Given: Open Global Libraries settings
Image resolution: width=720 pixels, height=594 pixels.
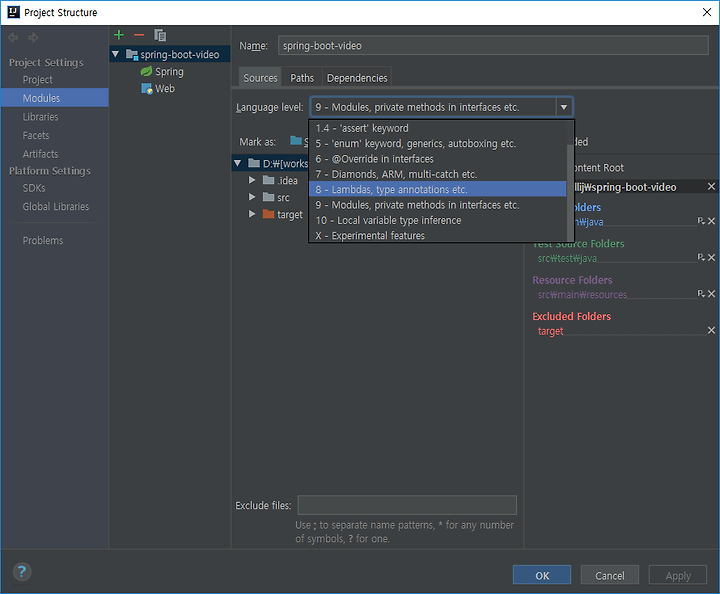Looking at the screenshot, I should tap(54, 206).
